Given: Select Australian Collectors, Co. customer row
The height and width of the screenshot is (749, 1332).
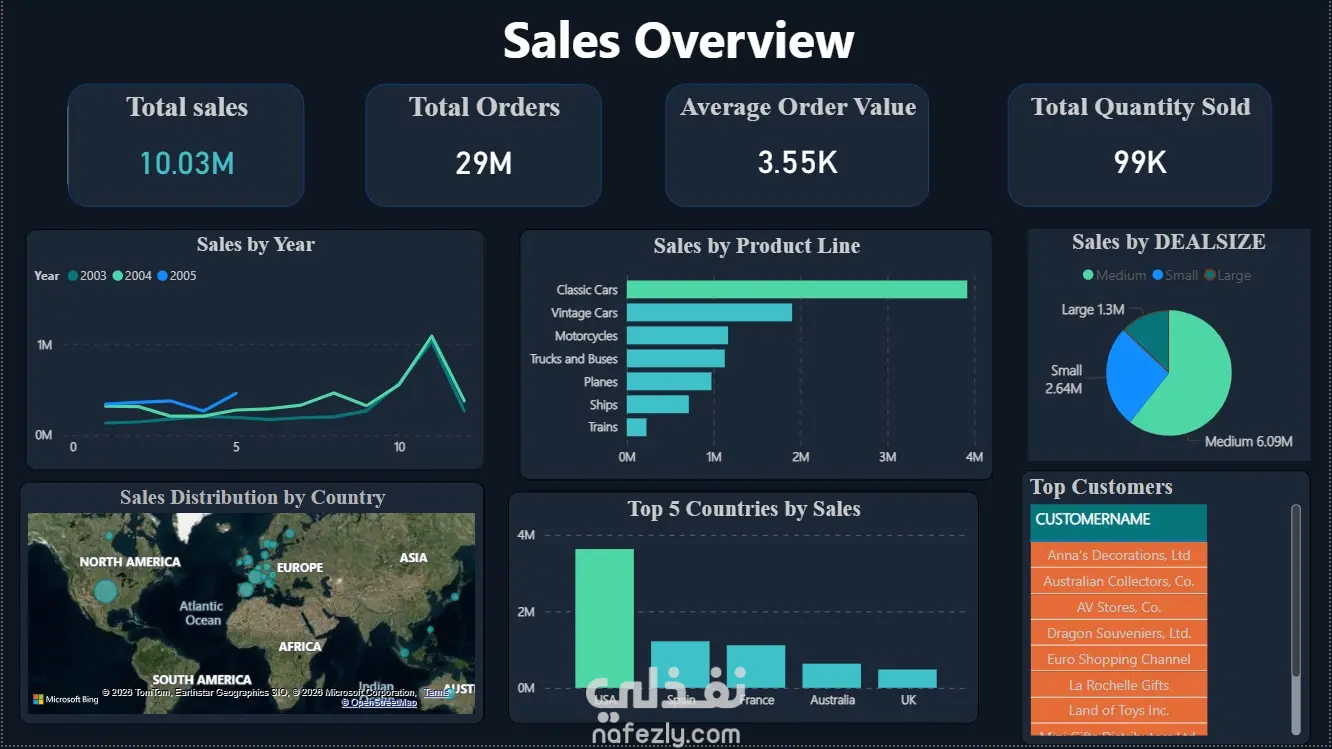Looking at the screenshot, I should 1119,581.
